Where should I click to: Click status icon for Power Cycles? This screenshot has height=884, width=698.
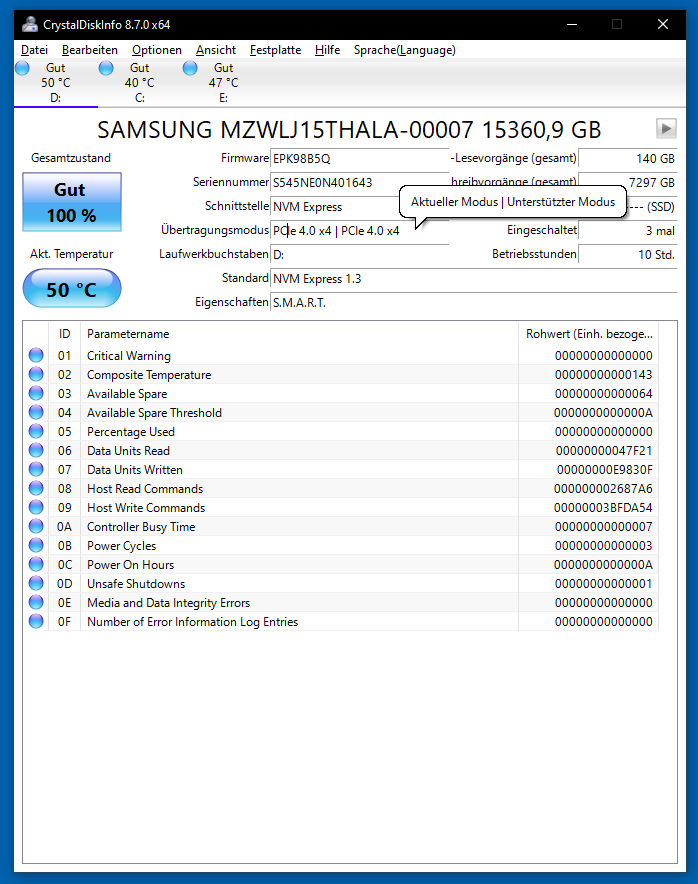36,545
